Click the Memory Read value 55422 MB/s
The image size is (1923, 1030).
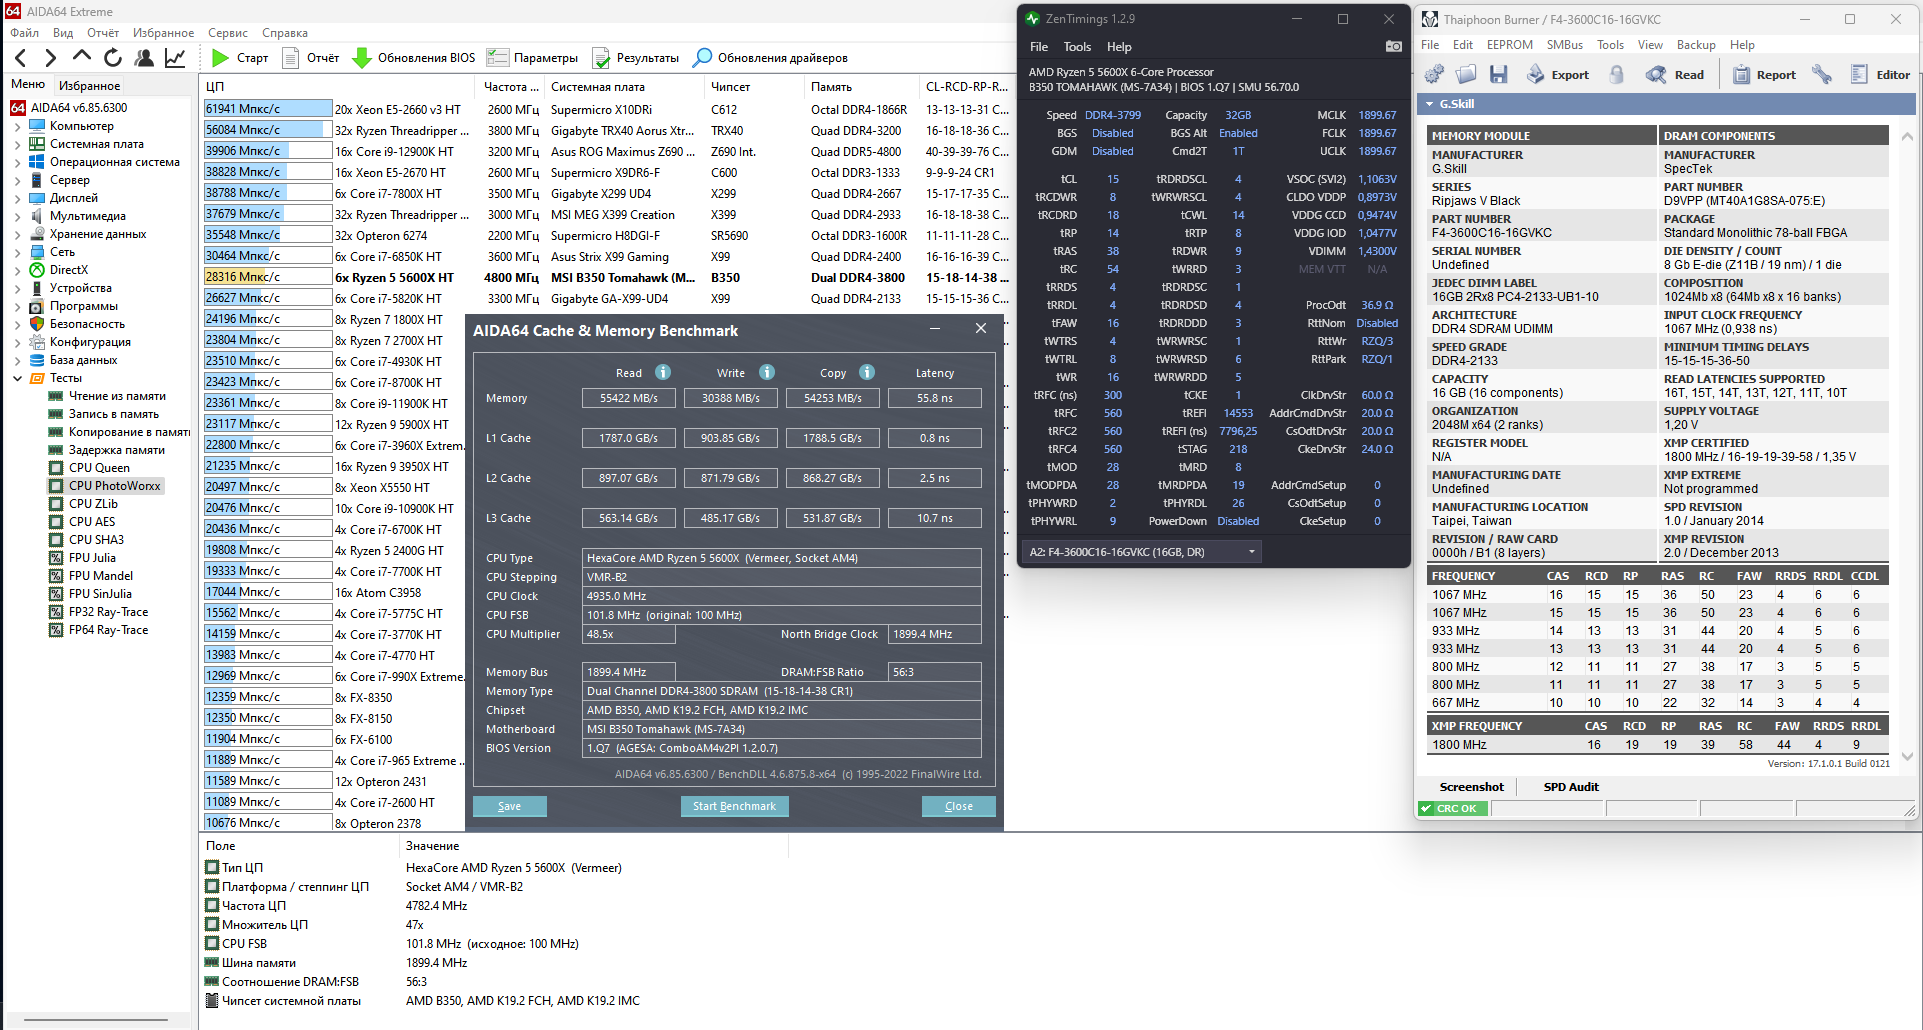[x=629, y=398]
